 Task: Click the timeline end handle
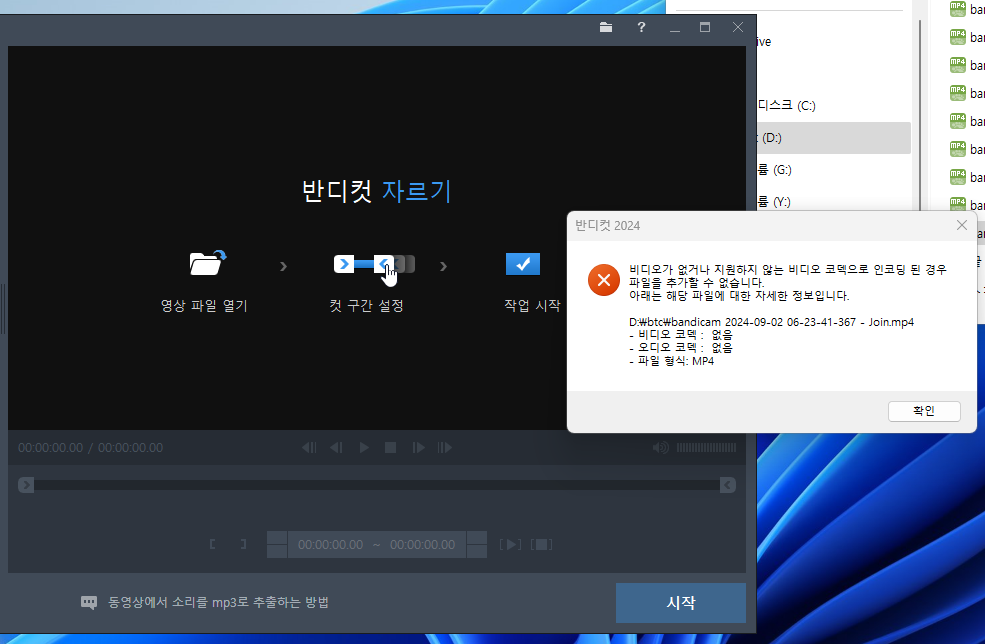(x=727, y=485)
